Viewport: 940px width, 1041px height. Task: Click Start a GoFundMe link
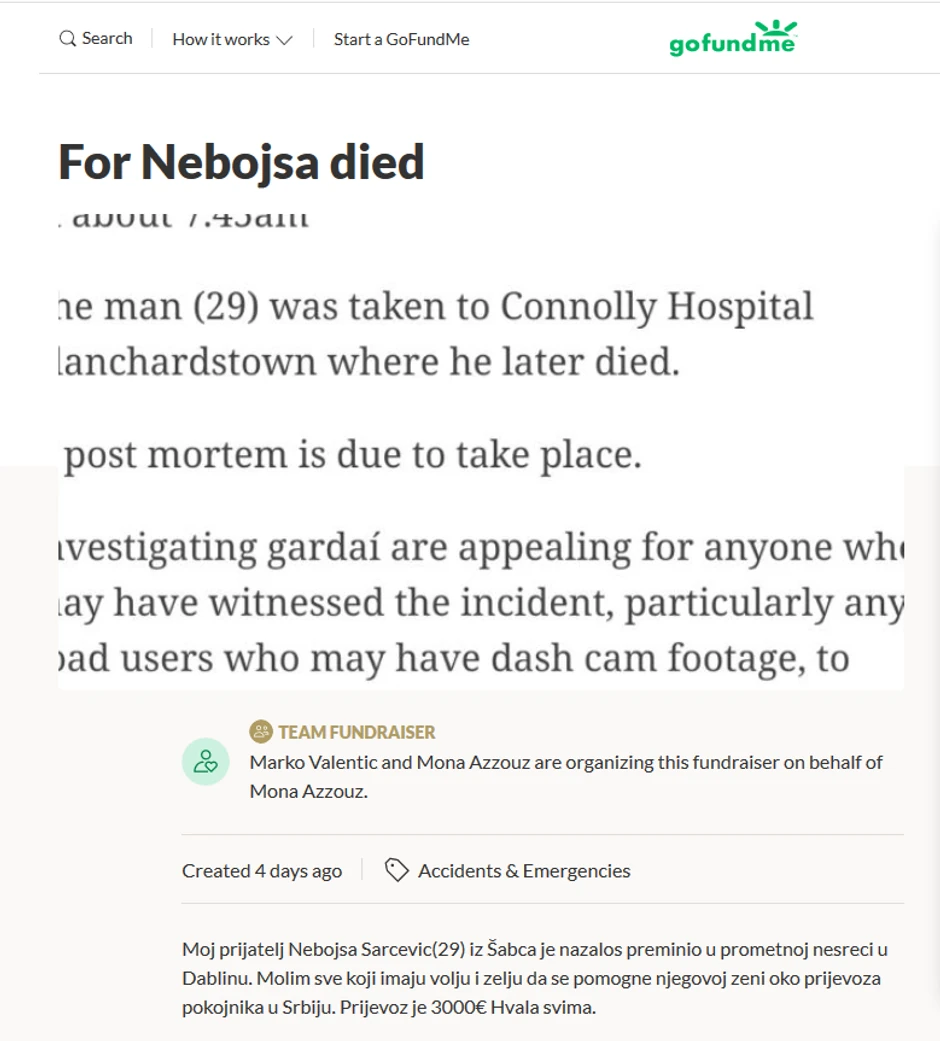(x=401, y=40)
